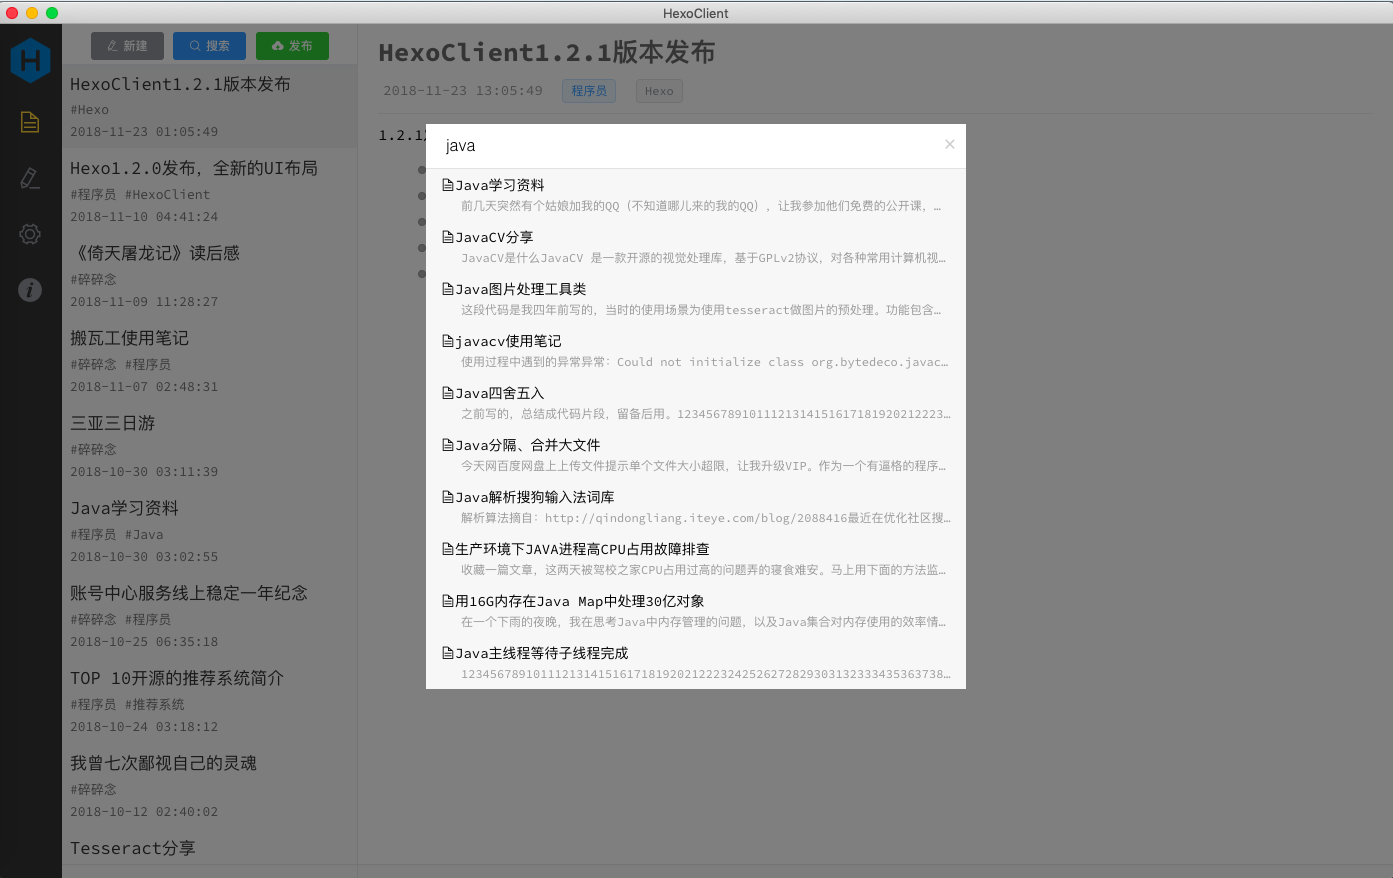This screenshot has width=1393, height=878.
Task: Select post 我曾七次鄙视自己的灵魂
Action: click(210, 786)
